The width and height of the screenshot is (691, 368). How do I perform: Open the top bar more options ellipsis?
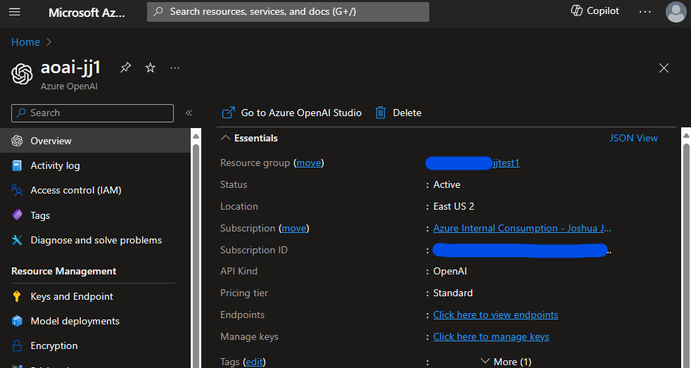tap(645, 12)
